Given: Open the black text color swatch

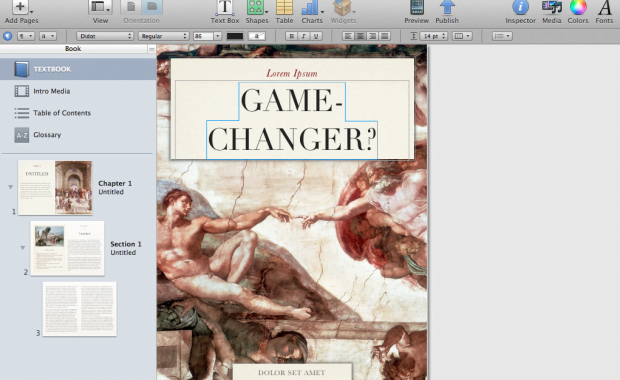Looking at the screenshot, I should pyautogui.click(x=234, y=36).
